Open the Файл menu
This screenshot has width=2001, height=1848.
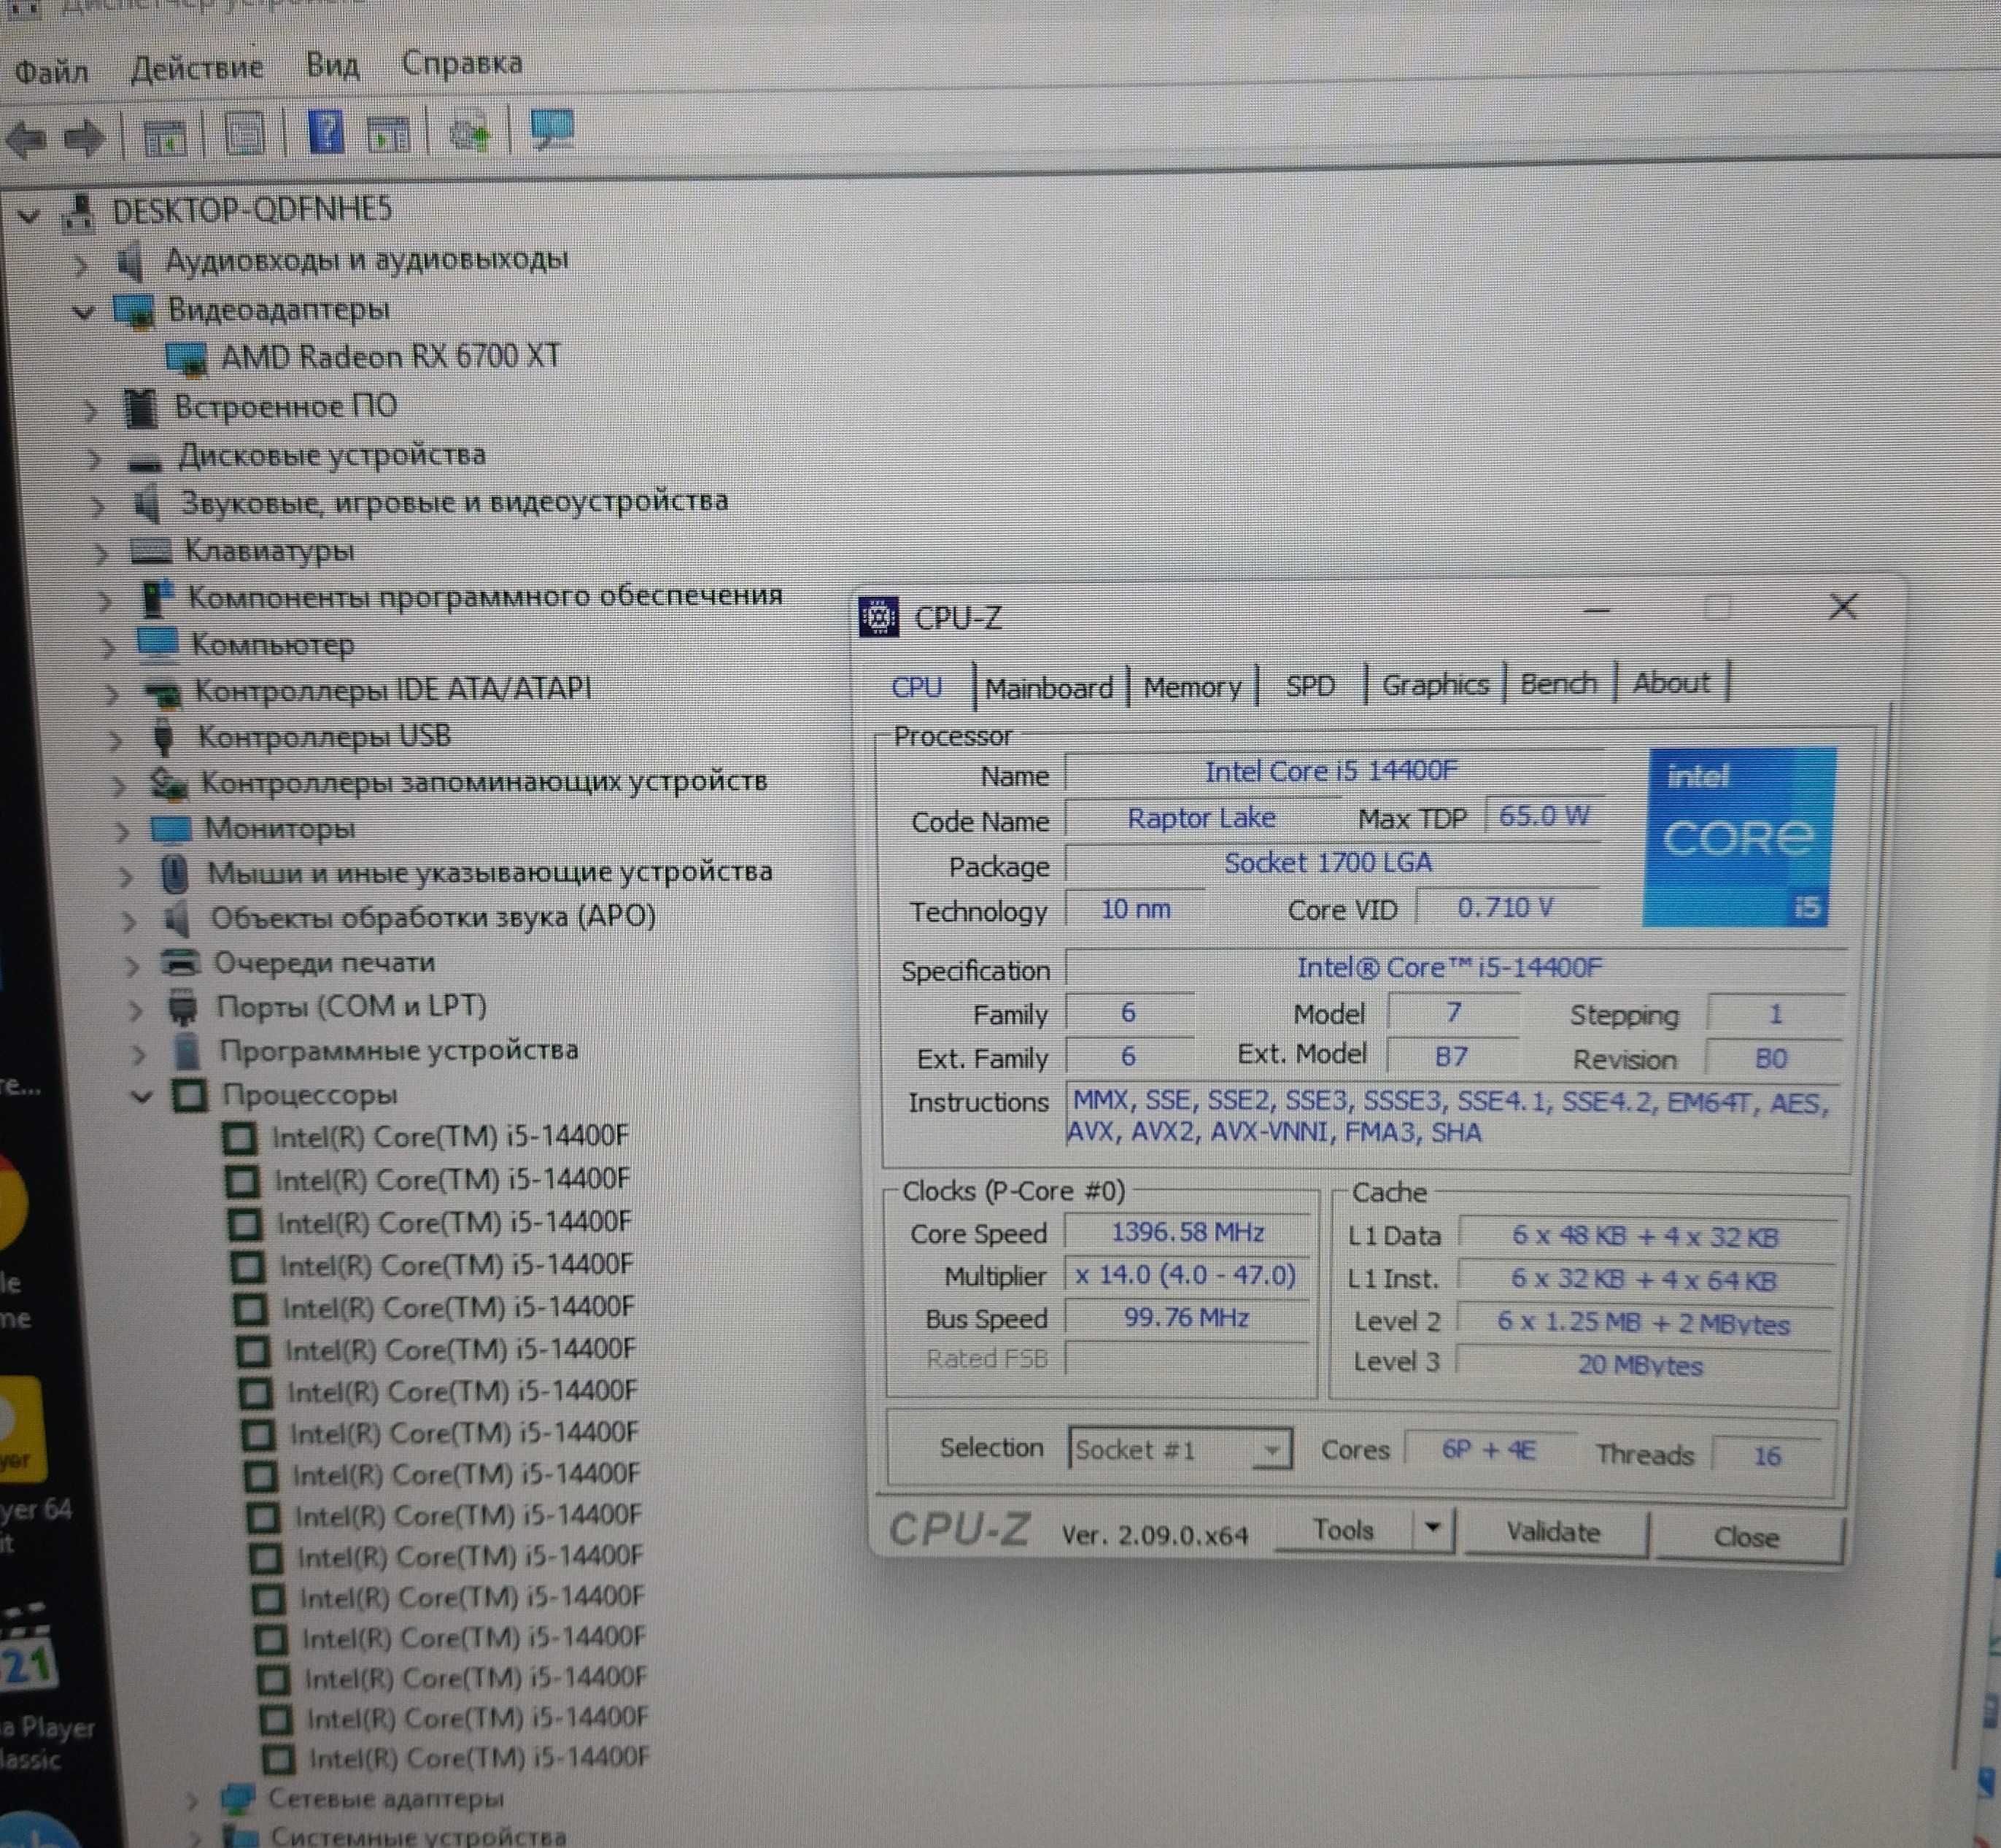(51, 72)
